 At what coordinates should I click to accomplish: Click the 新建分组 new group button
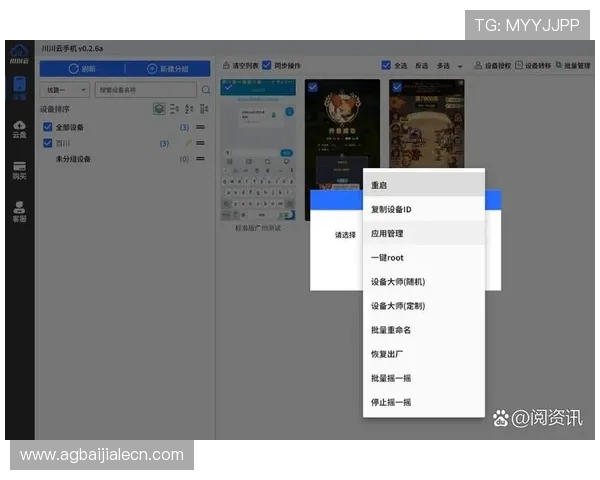pyautogui.click(x=168, y=69)
